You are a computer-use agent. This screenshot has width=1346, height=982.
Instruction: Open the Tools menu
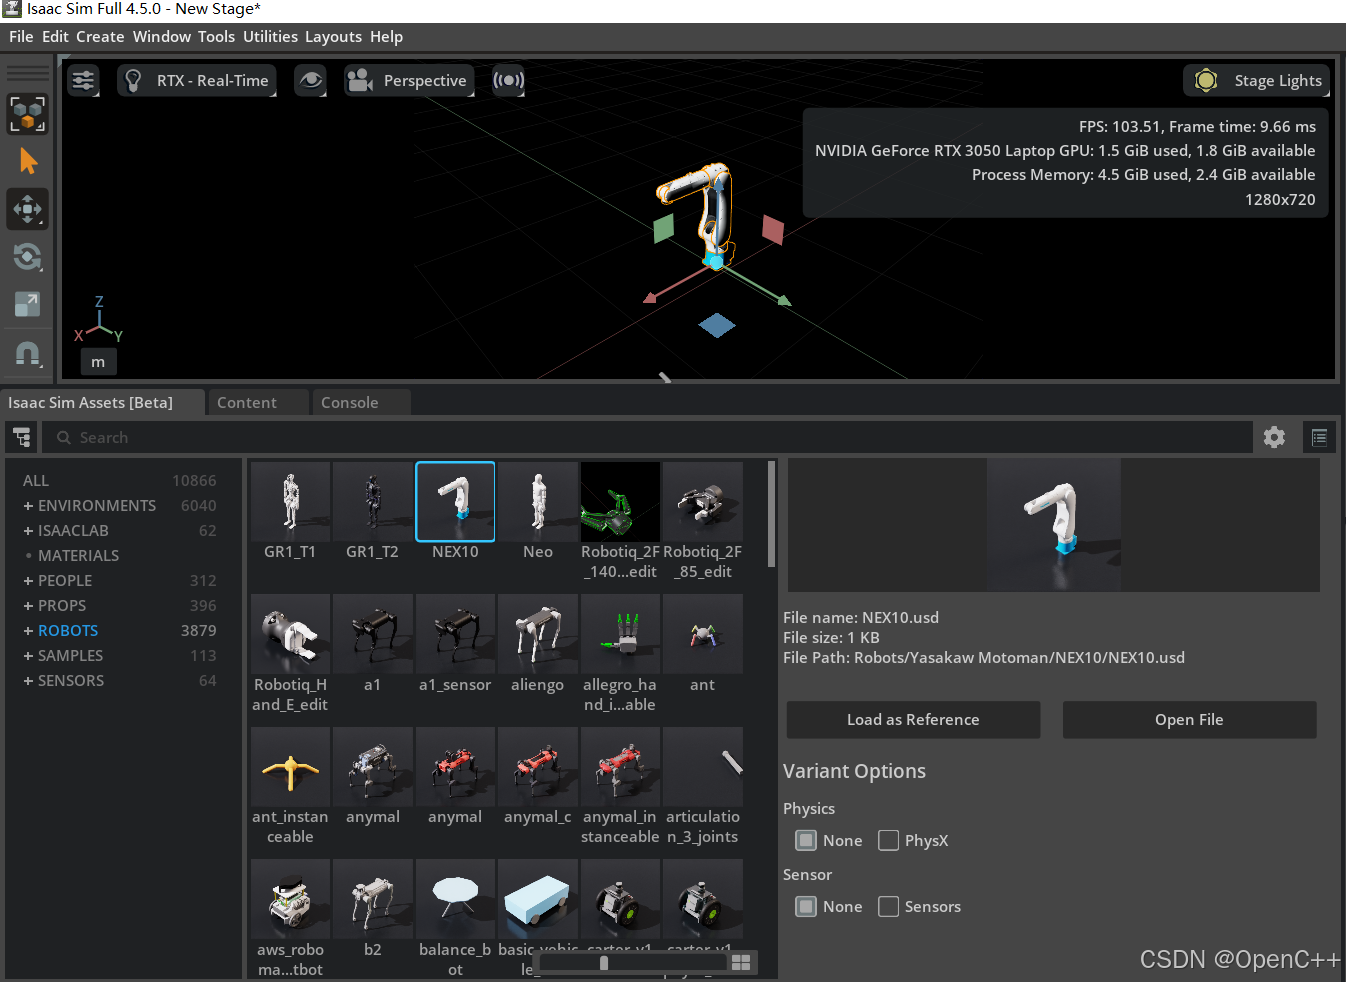point(216,37)
